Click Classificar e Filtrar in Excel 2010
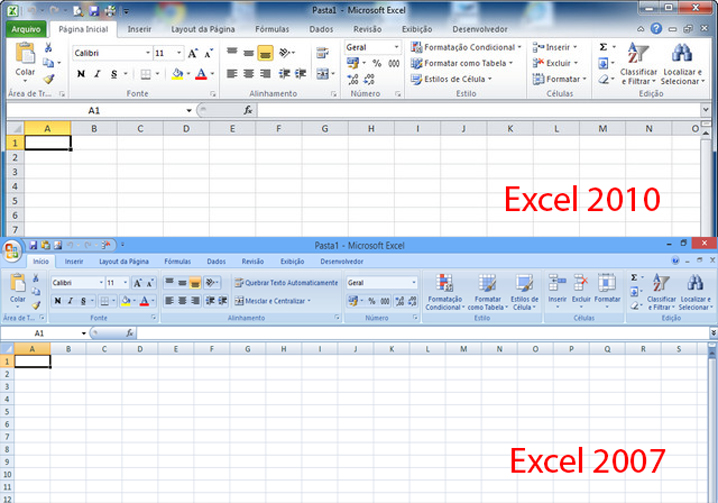The height and width of the screenshot is (503, 718). pos(638,64)
